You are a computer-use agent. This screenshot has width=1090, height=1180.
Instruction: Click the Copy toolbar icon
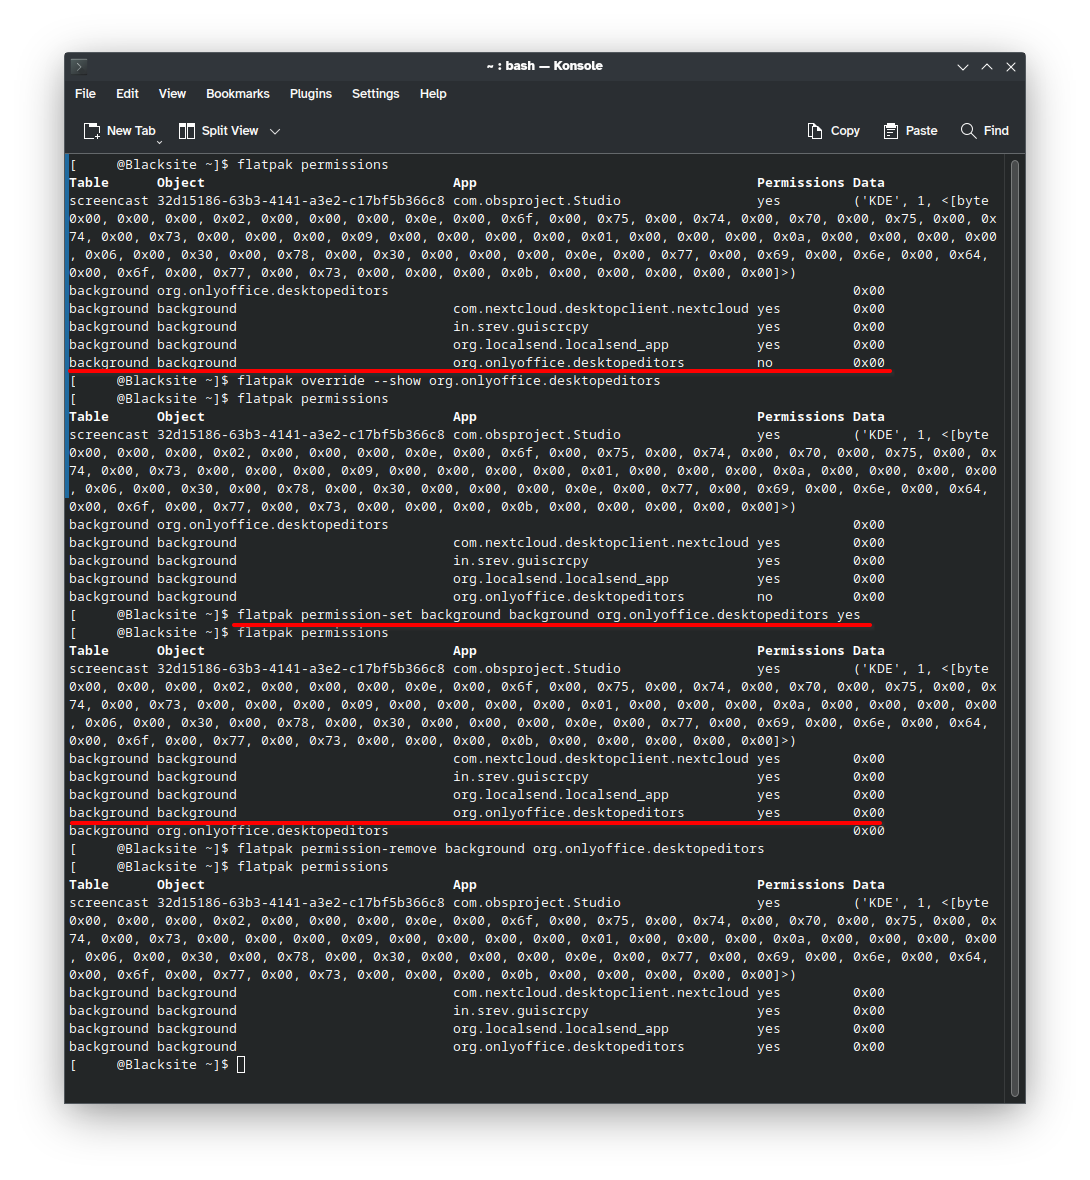click(814, 131)
